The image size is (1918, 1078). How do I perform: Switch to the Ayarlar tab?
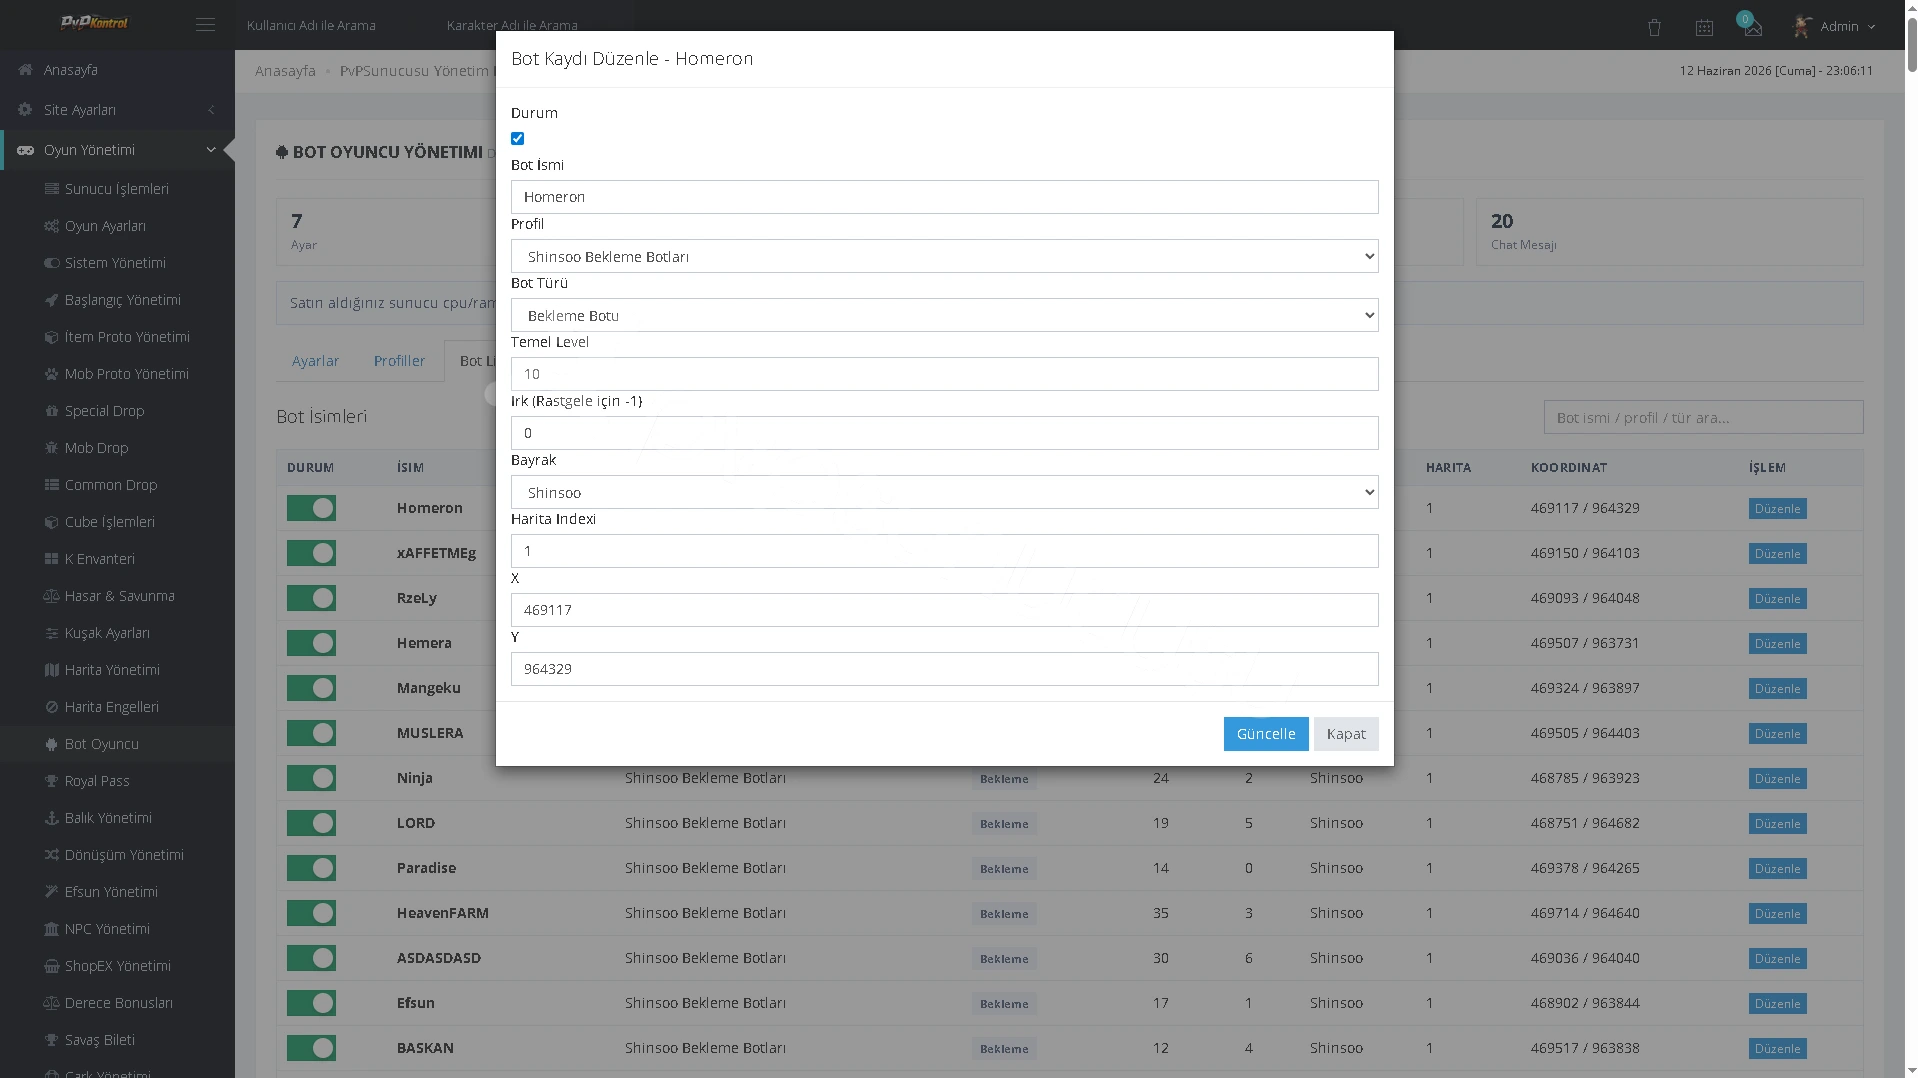[315, 361]
